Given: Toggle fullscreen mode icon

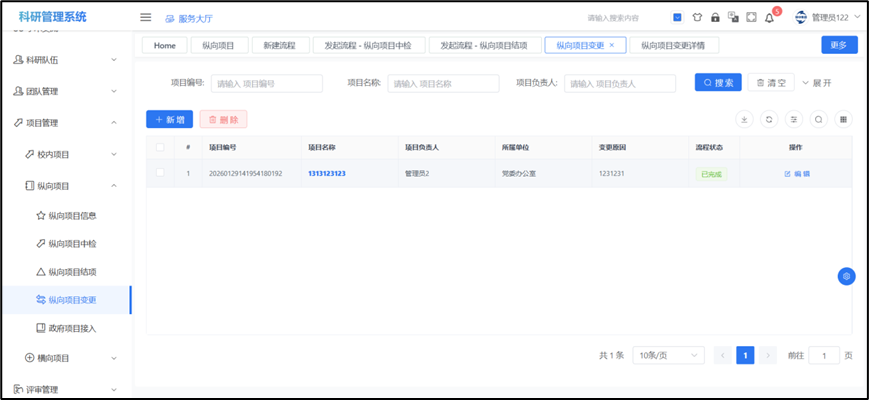Looking at the screenshot, I should coord(751,18).
